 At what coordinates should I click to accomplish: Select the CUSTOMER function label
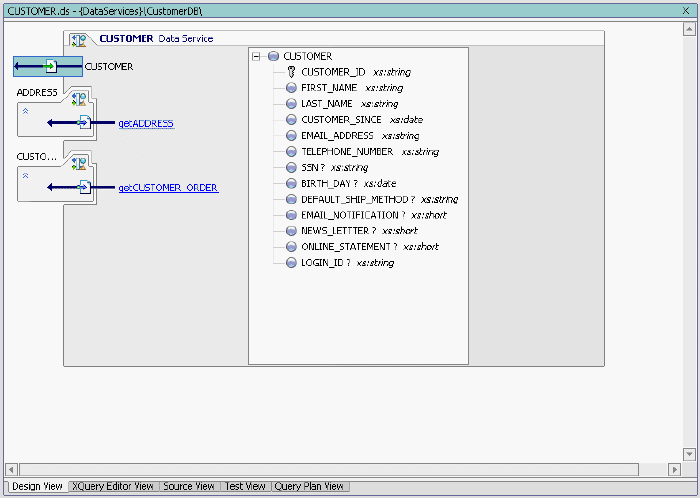click(x=109, y=66)
